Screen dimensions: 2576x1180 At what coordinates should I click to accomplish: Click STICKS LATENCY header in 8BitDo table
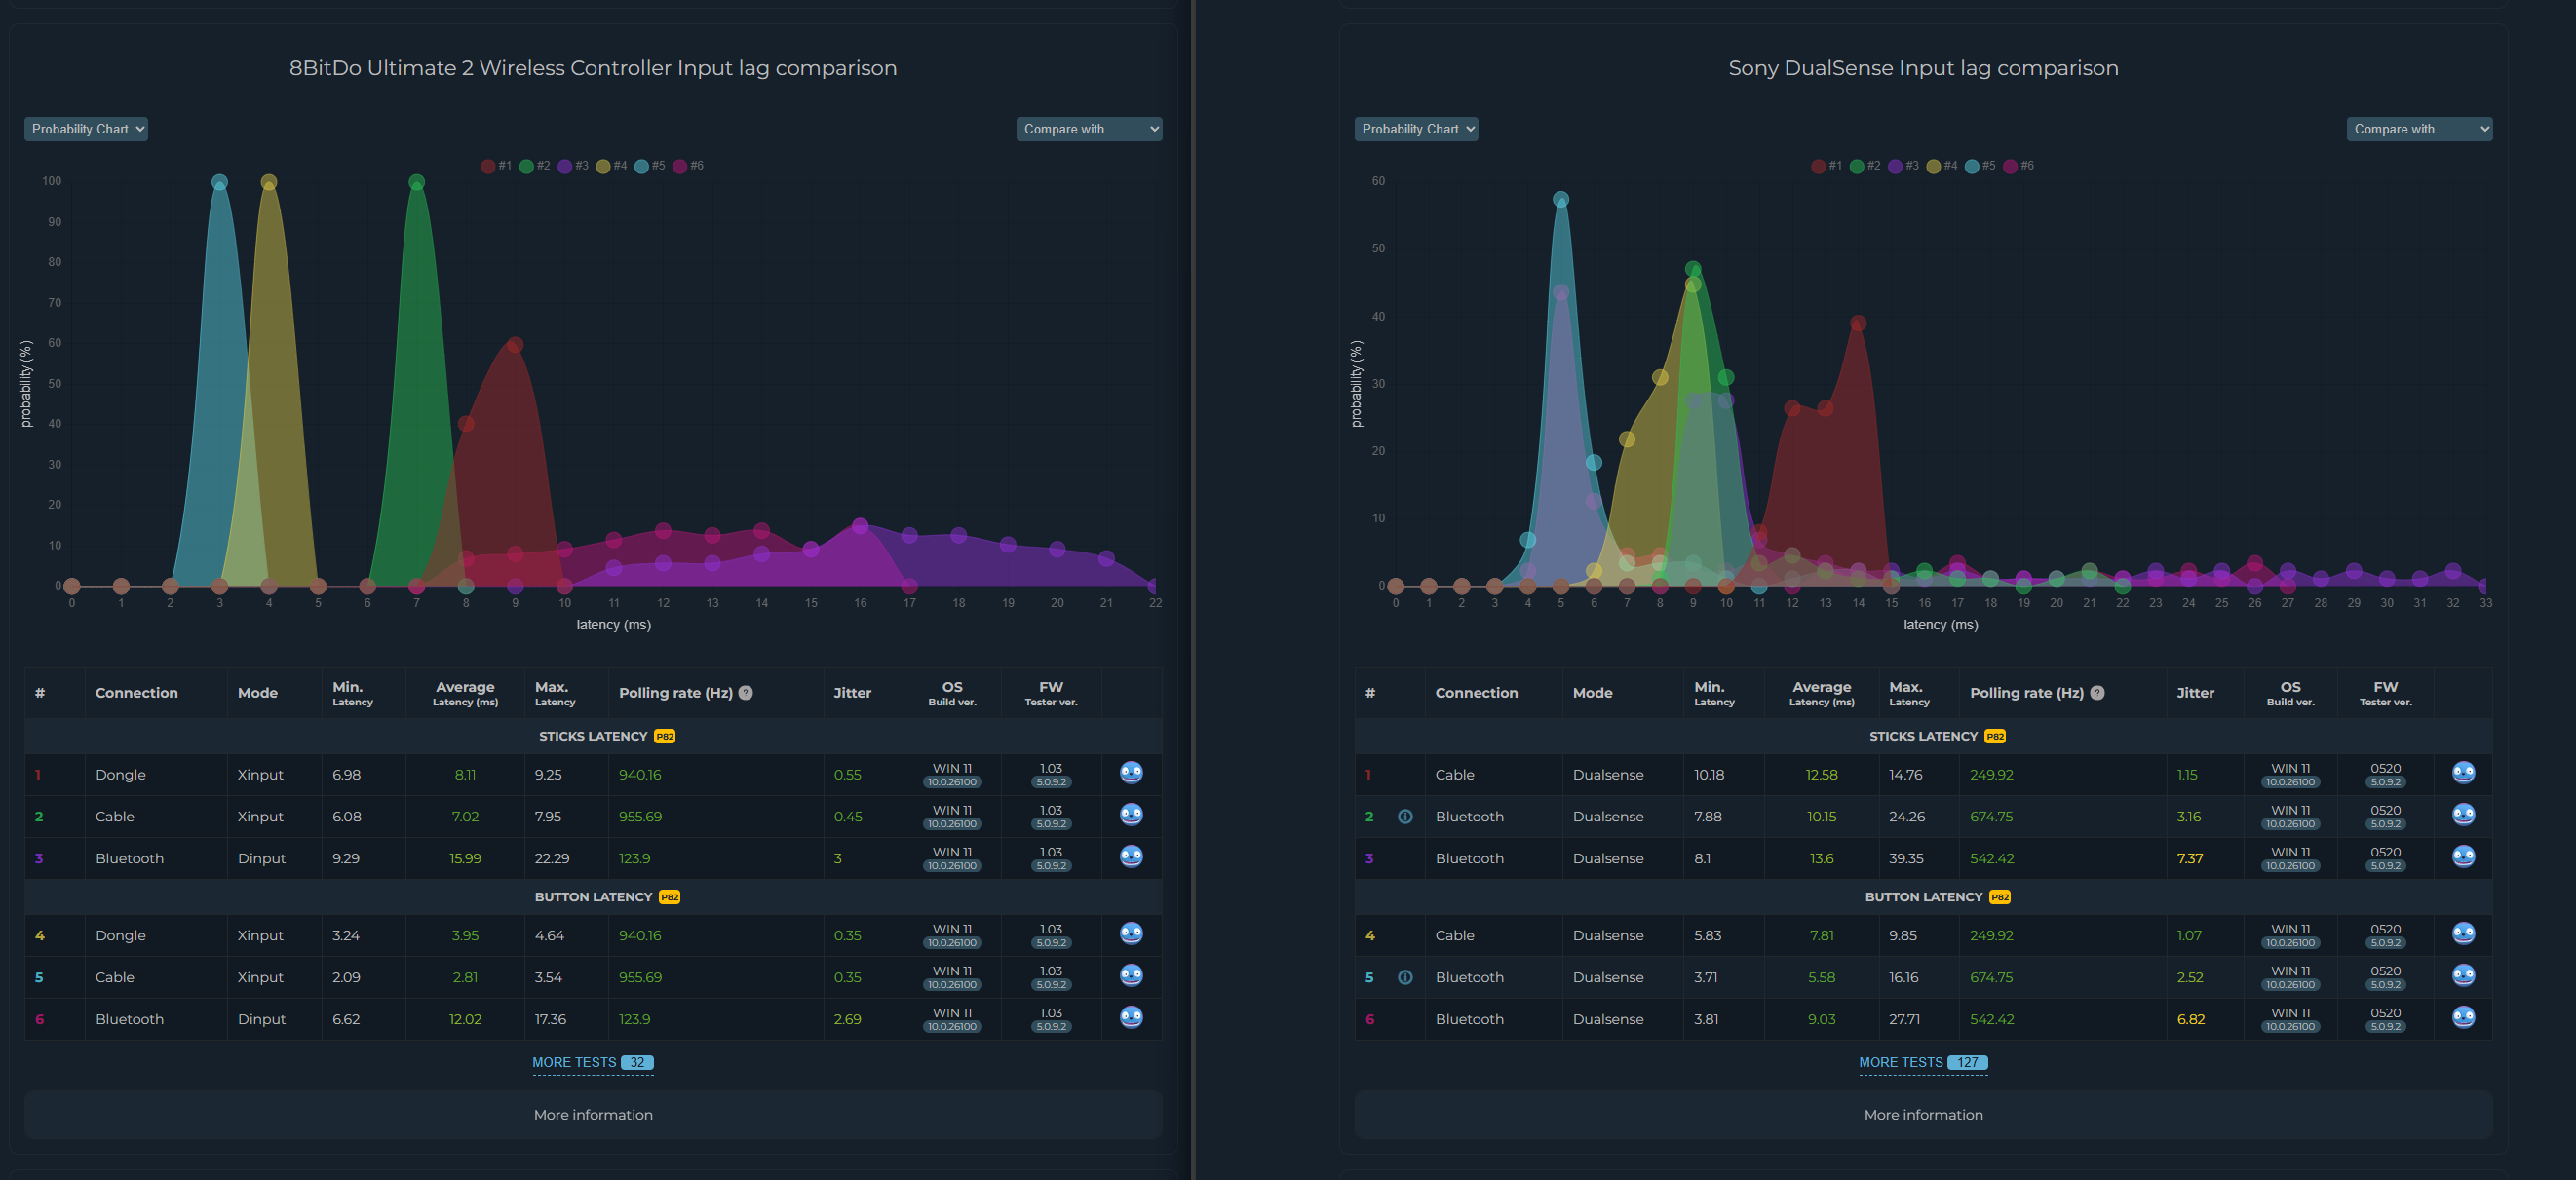tap(593, 736)
